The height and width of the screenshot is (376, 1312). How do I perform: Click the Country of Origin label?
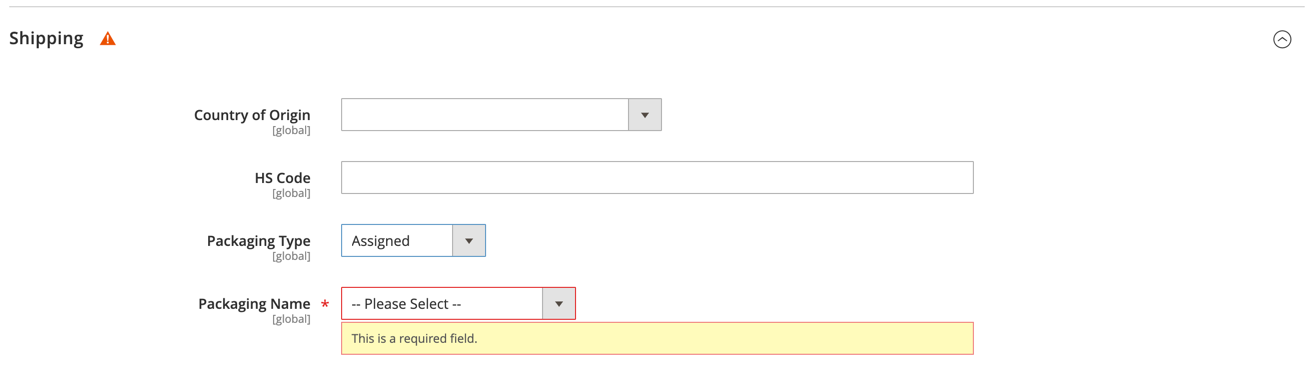click(x=252, y=115)
